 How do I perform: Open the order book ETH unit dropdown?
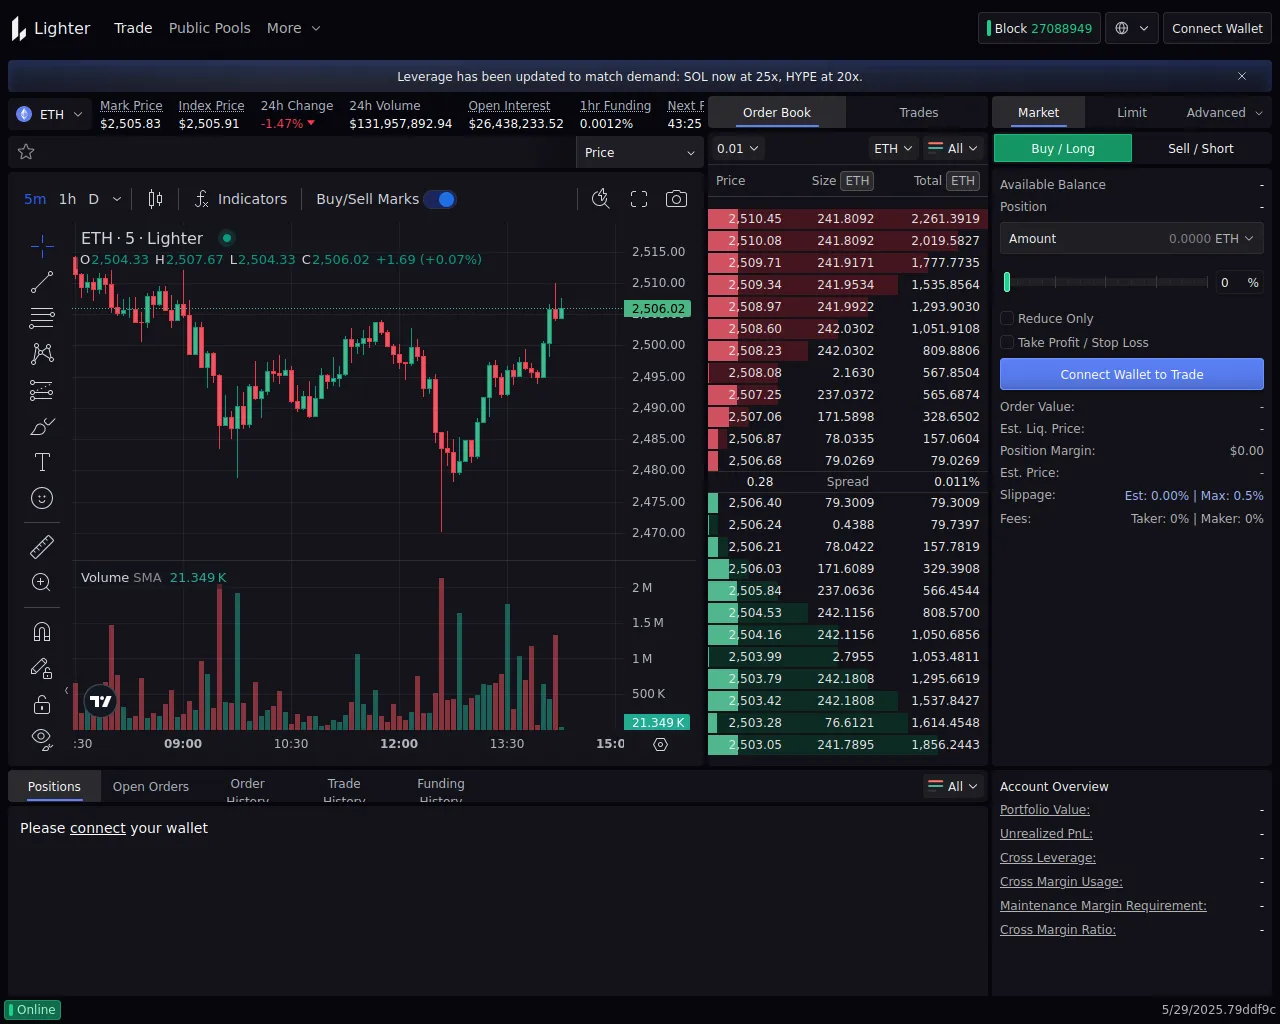(x=893, y=148)
